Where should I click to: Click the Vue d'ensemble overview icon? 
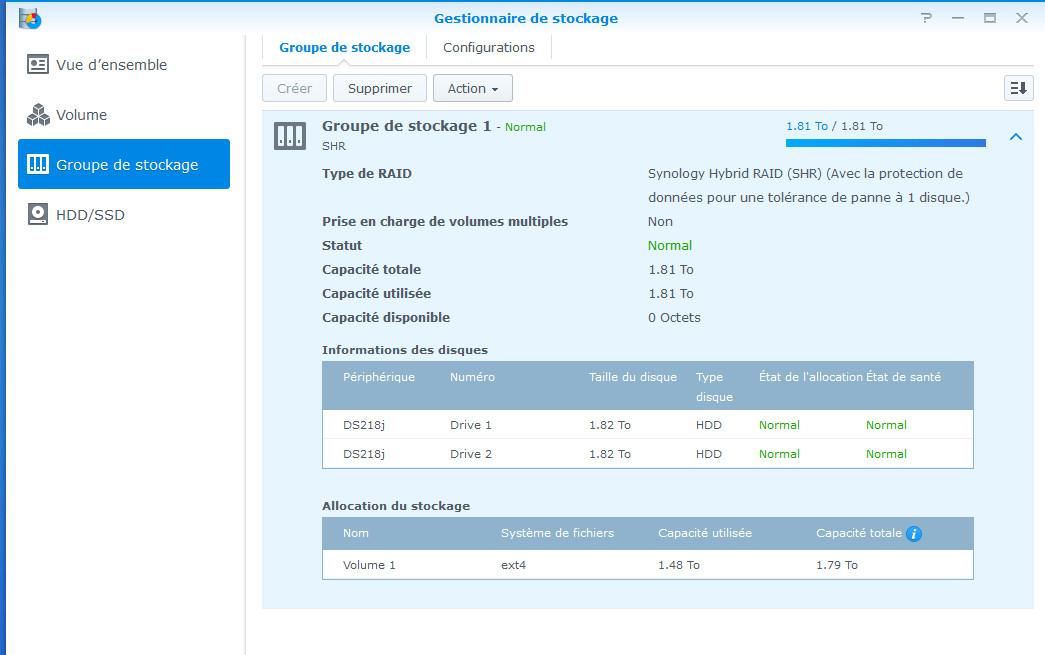[x=38, y=65]
